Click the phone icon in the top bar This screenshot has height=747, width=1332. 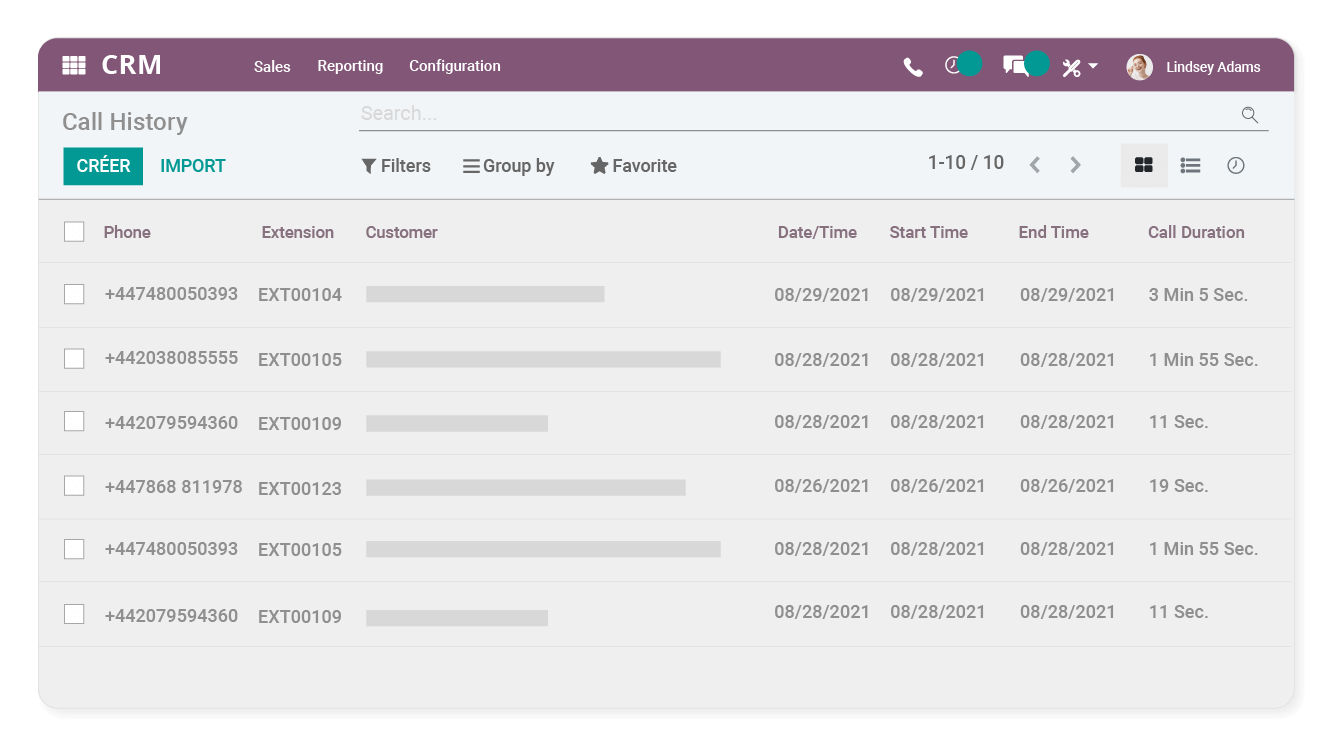coord(912,66)
